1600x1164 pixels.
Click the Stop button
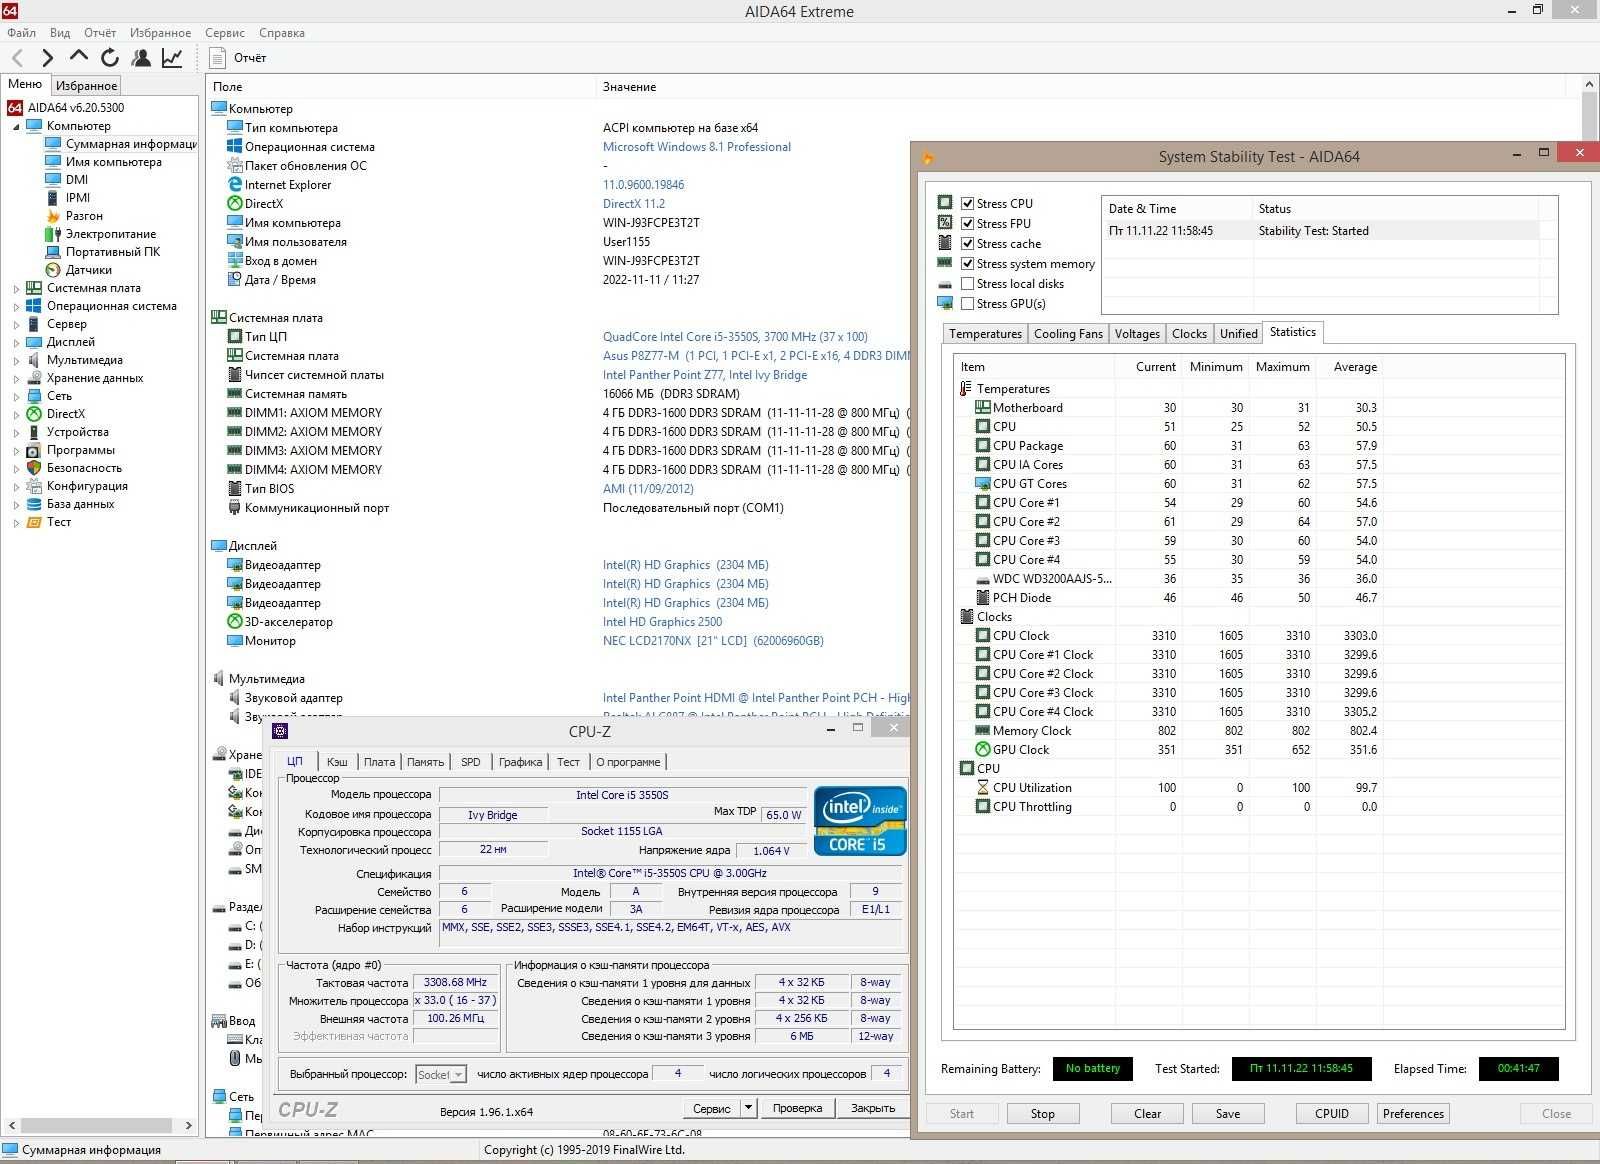[x=1042, y=1114]
